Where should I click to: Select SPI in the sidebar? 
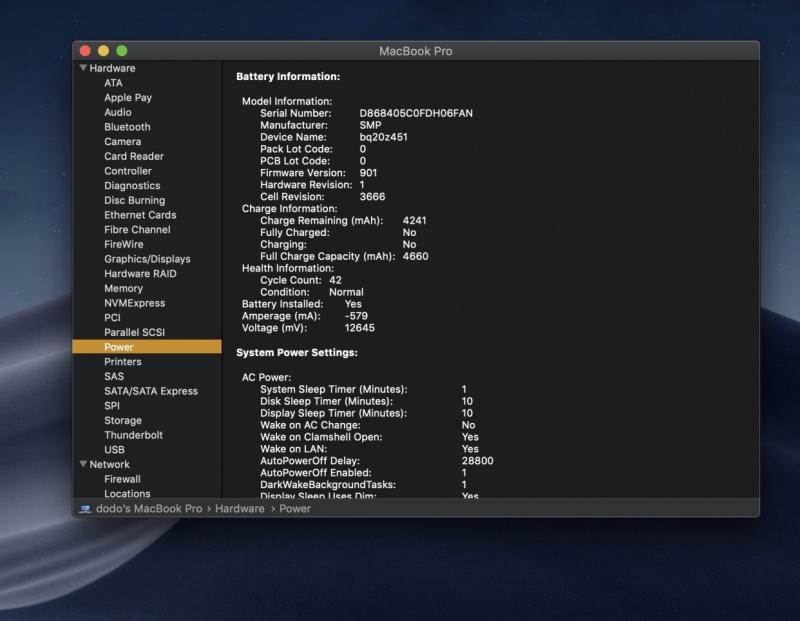pos(112,406)
